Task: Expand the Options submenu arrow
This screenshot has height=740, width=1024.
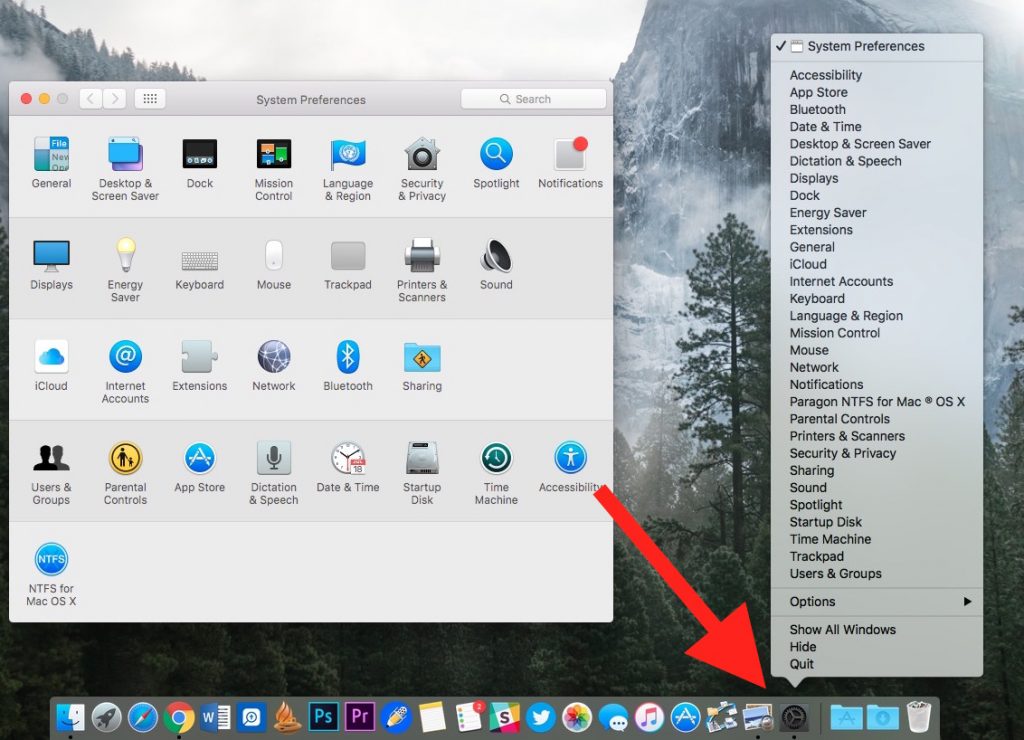Action: tap(968, 602)
